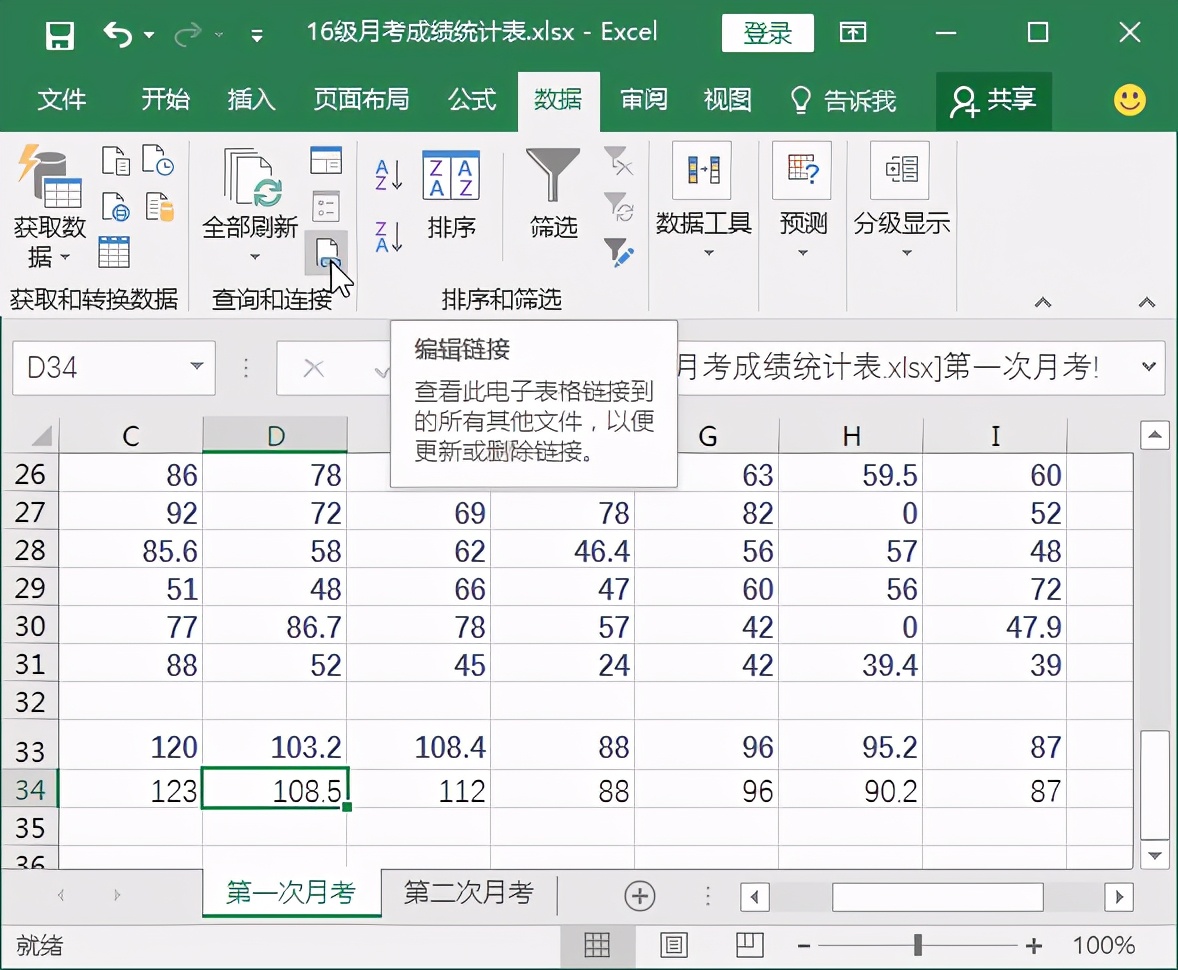Select the Sort A to Z icon
Viewport: 1178px width, 970px height.
click(x=388, y=175)
